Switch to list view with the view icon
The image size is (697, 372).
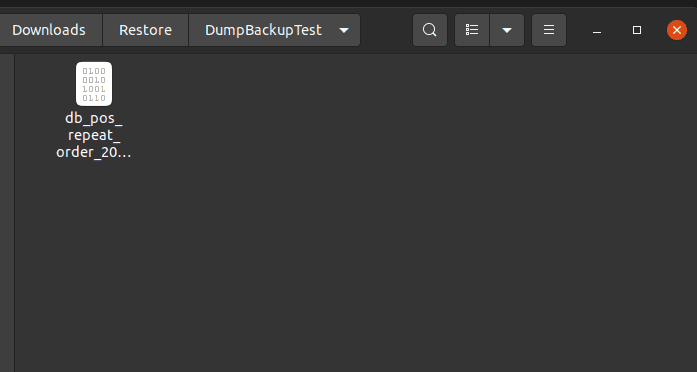pos(472,30)
